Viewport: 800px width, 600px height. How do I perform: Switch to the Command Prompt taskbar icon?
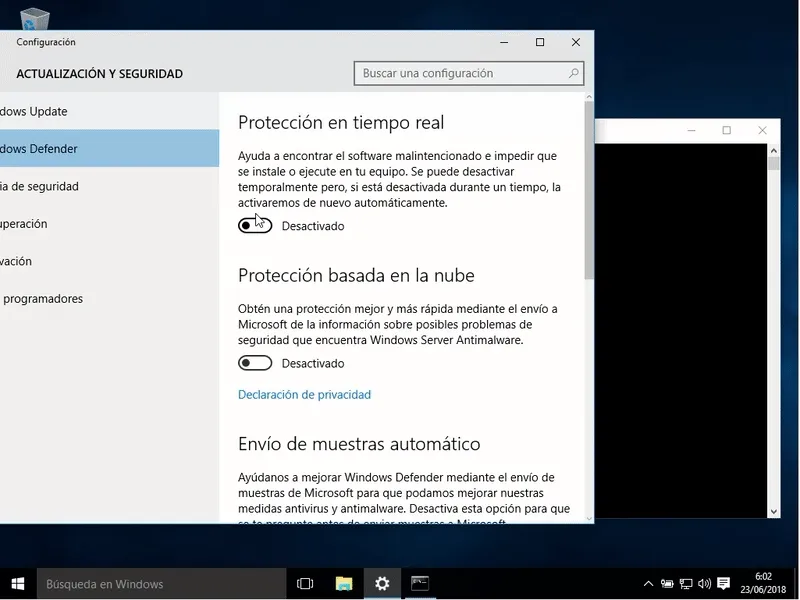[x=420, y=584]
